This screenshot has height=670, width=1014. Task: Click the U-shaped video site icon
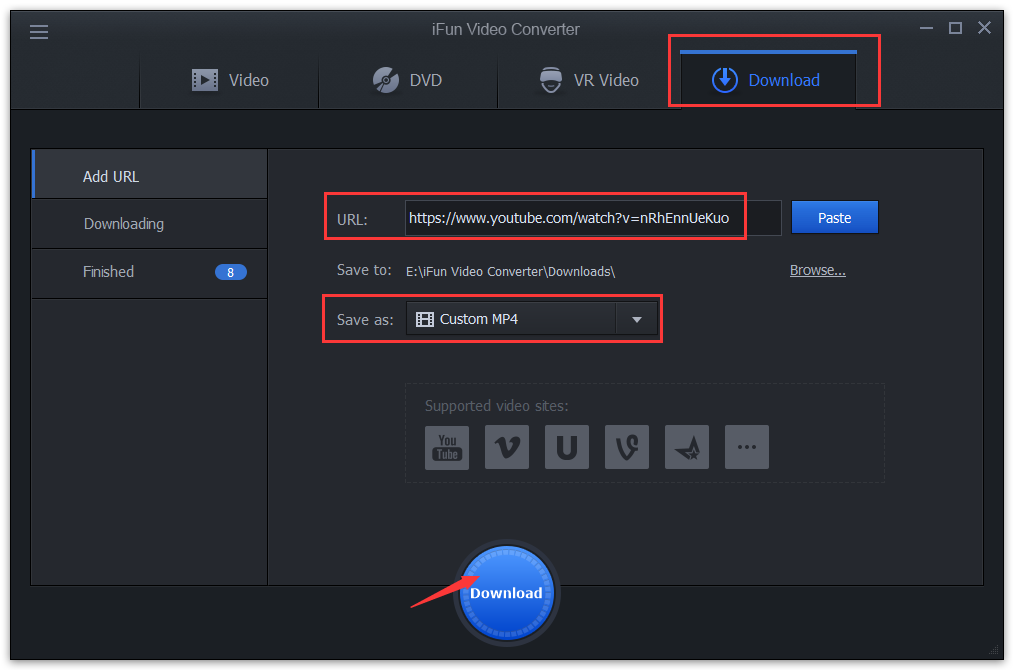click(567, 447)
